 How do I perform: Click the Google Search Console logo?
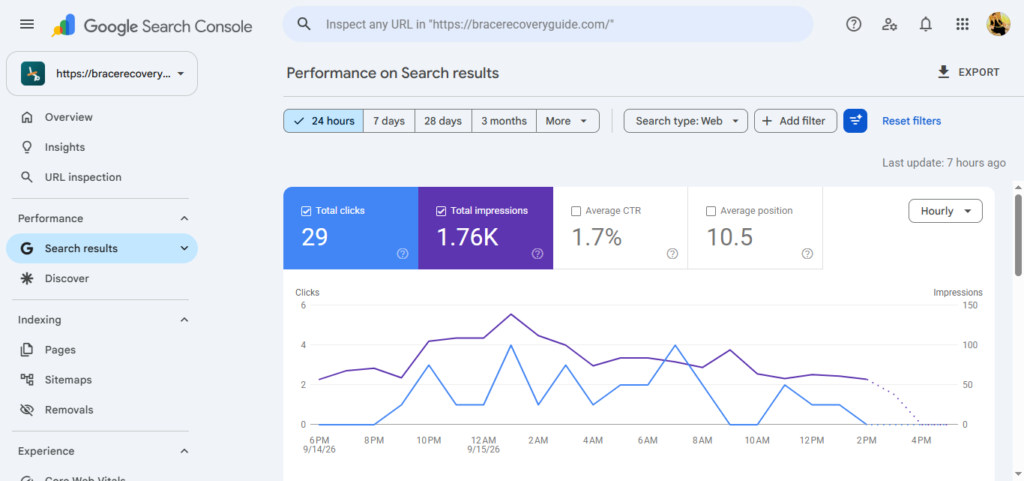tap(152, 25)
